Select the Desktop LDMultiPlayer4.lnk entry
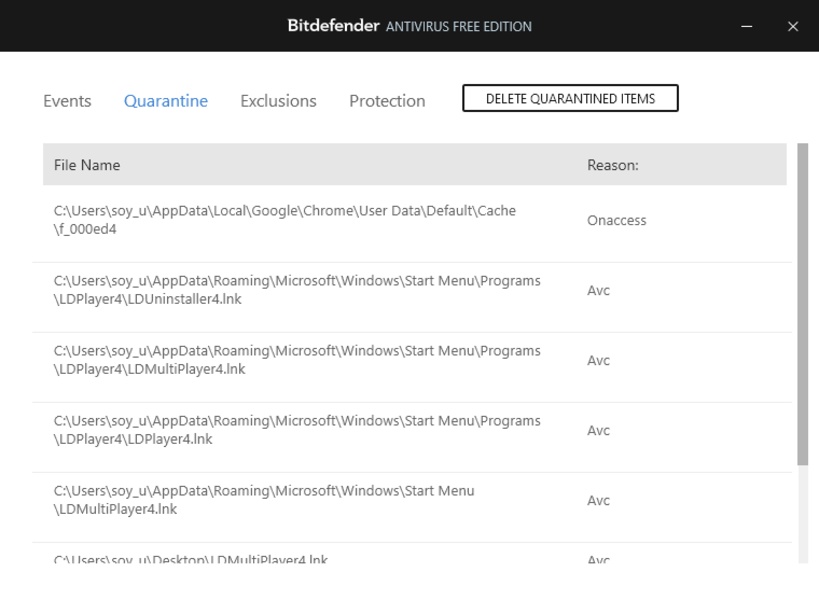This screenshot has height=600, width=819. click(x=191, y=558)
